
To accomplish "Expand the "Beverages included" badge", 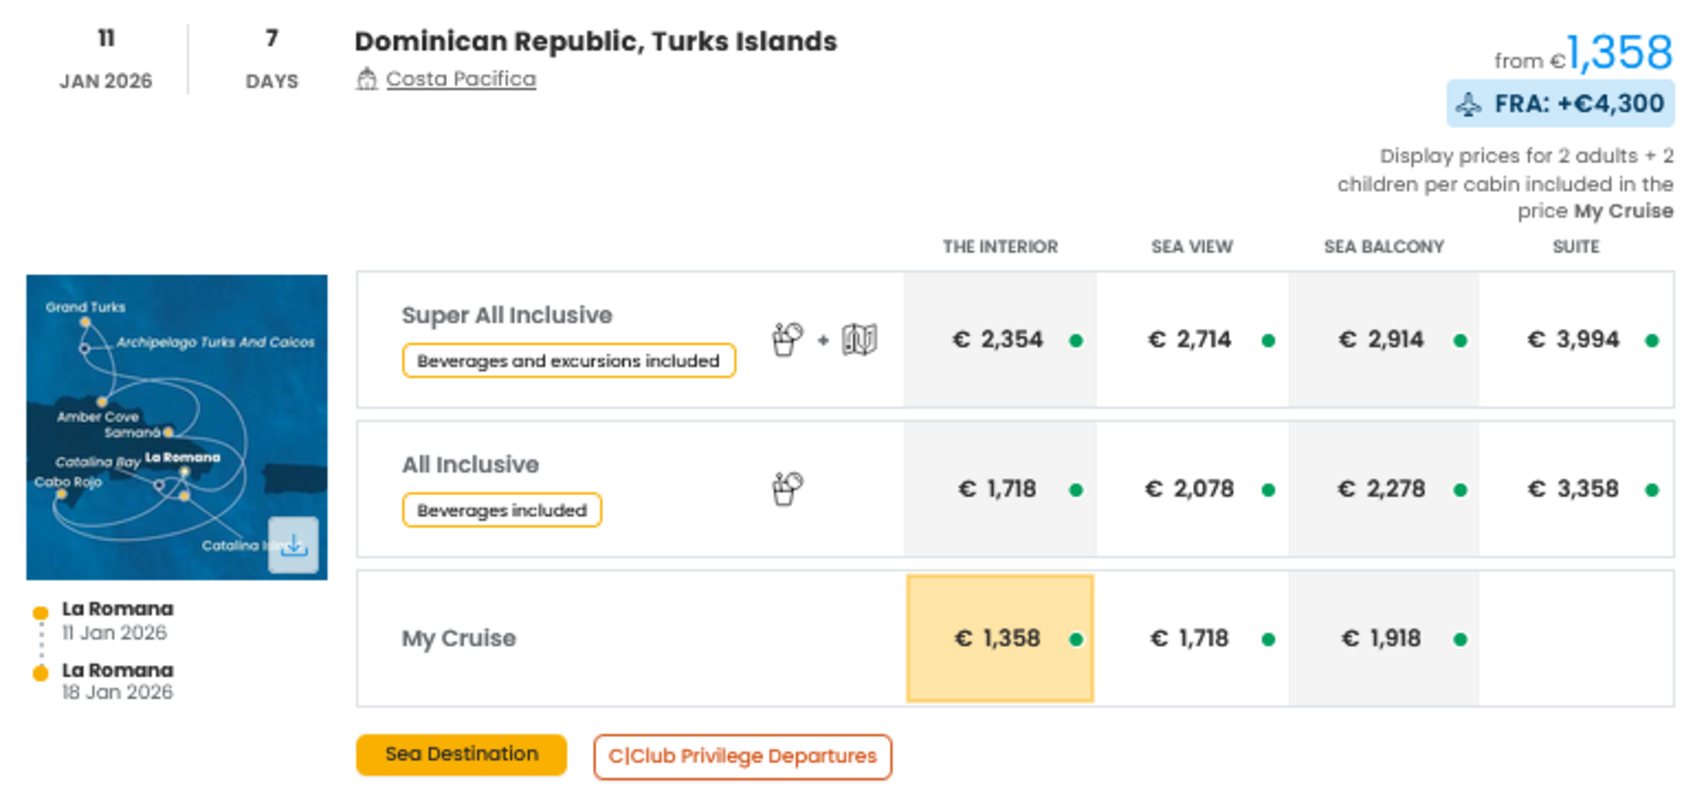I will [x=501, y=510].
